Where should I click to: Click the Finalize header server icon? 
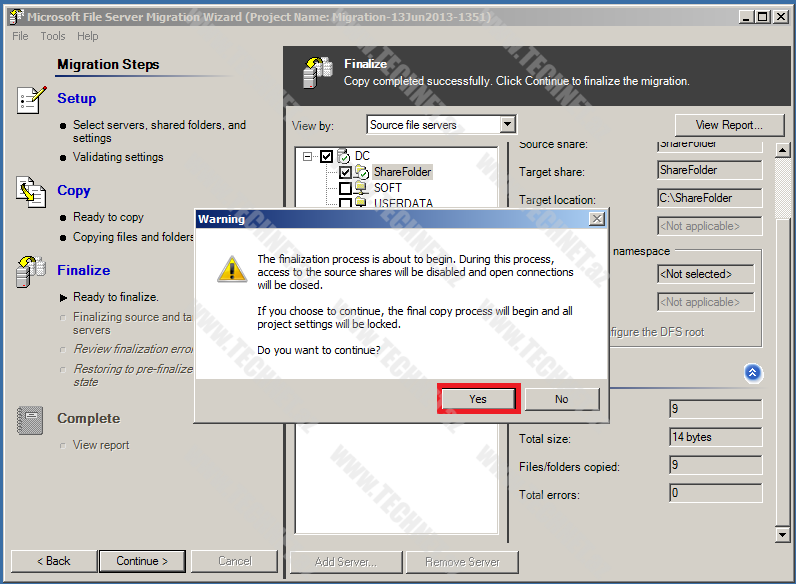(x=319, y=71)
